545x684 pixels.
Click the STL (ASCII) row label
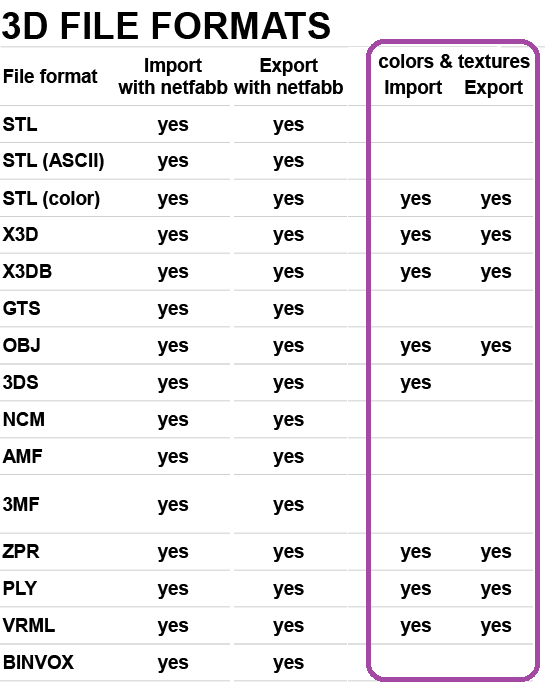click(53, 161)
